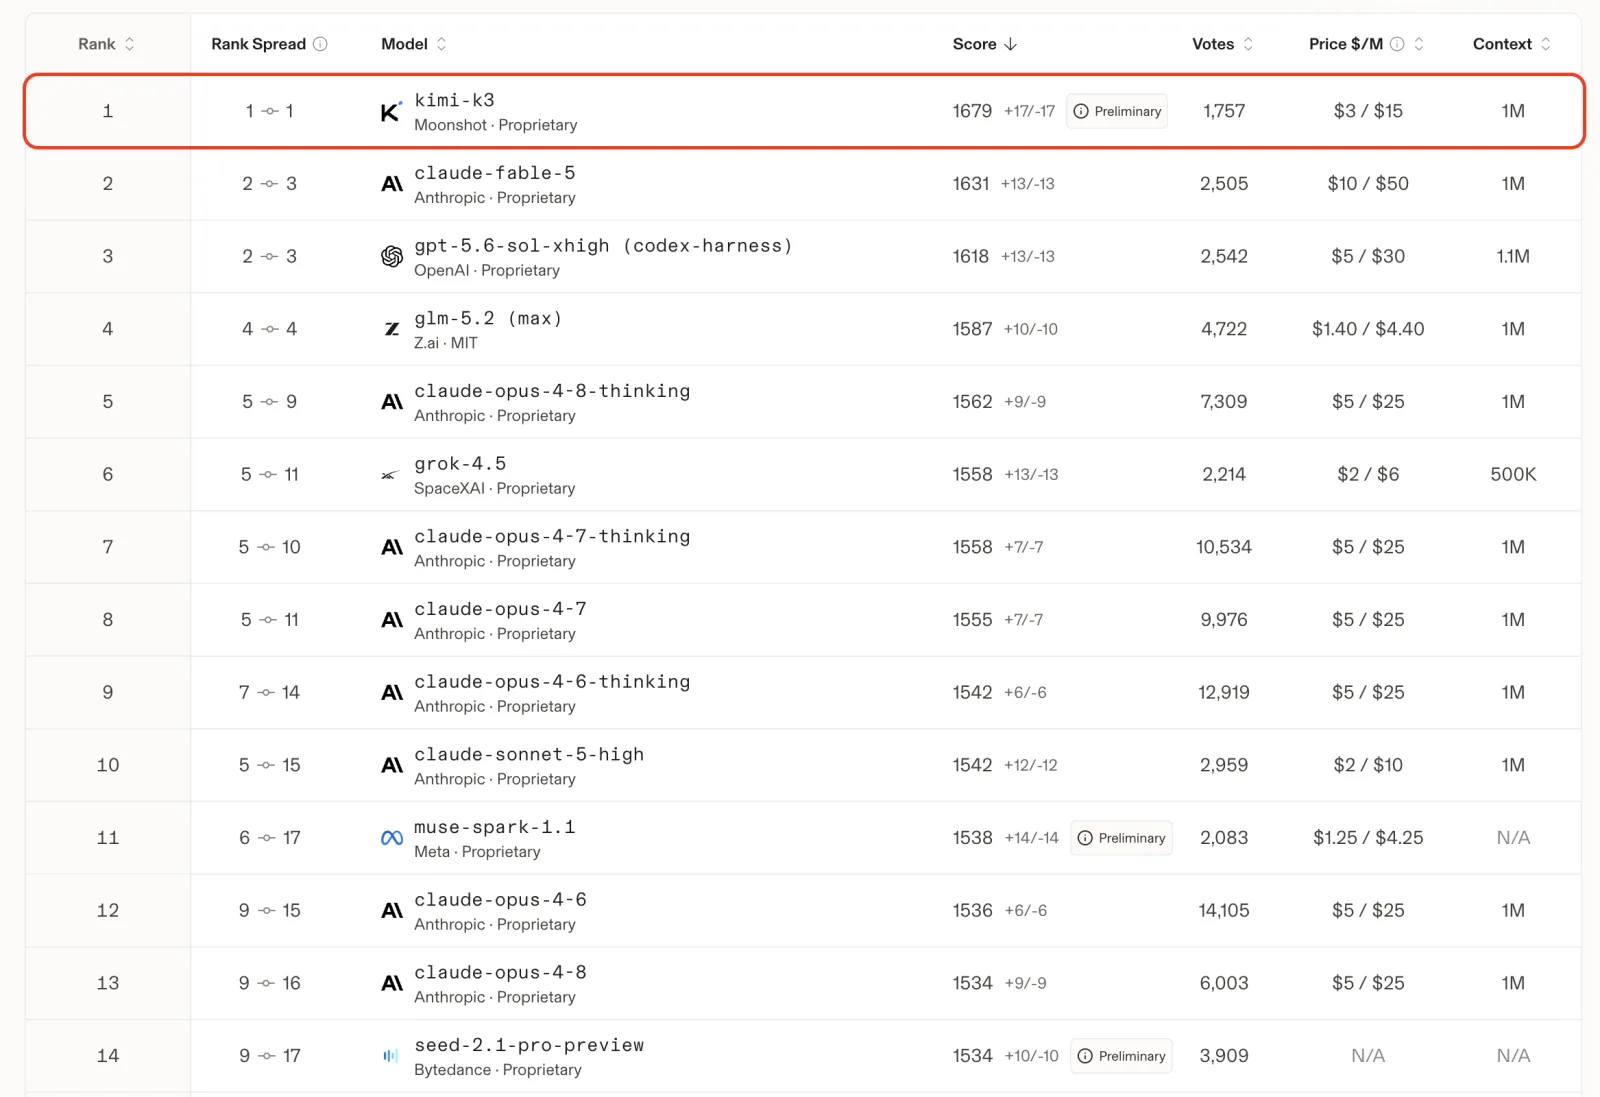Click the Preliminary badge for muse-spark-1.1

point(1121,838)
